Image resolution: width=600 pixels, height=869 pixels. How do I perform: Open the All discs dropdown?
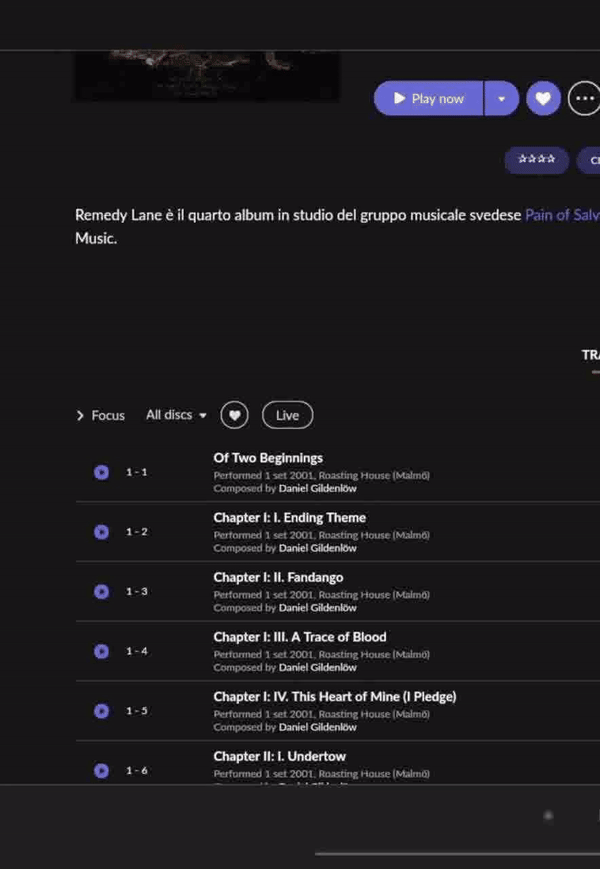(x=176, y=415)
